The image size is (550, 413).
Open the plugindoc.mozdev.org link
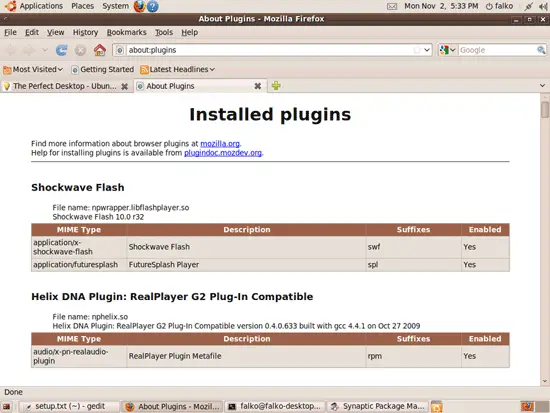click(x=223, y=153)
